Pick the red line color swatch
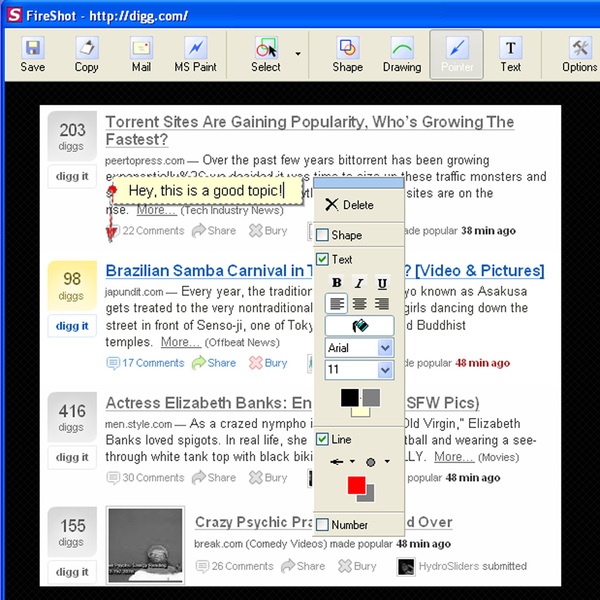Image resolution: width=600 pixels, height=600 pixels. pyautogui.click(x=357, y=485)
